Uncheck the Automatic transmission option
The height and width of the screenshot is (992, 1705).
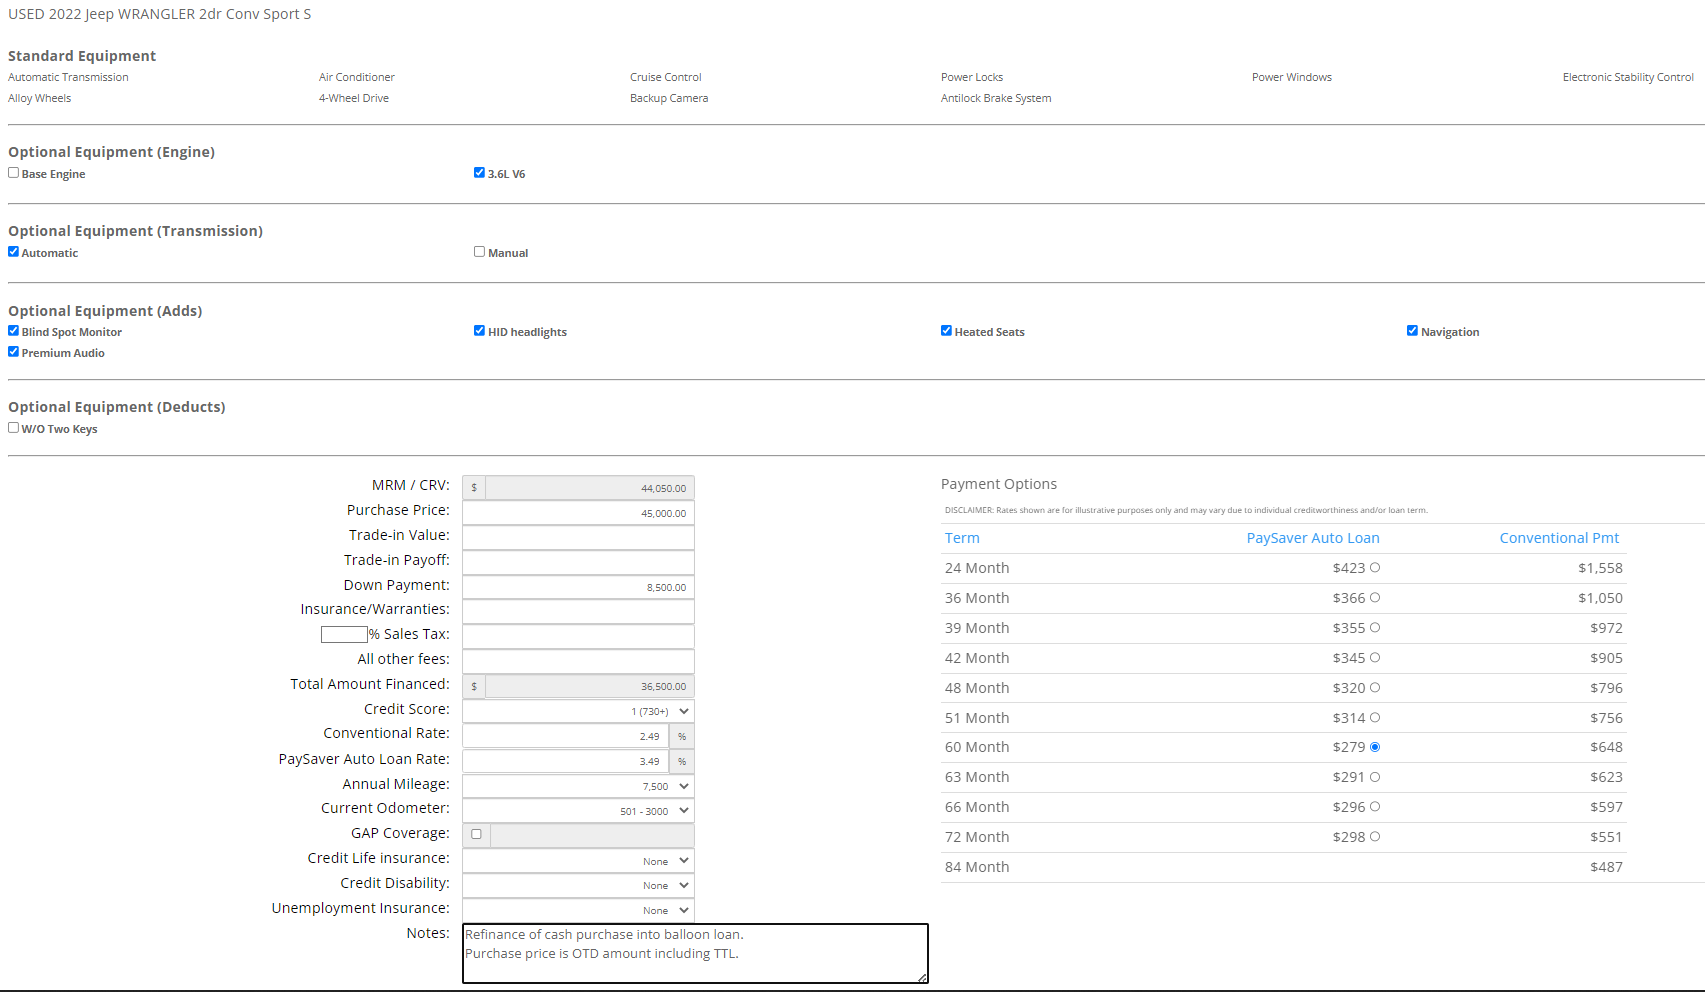pos(13,252)
